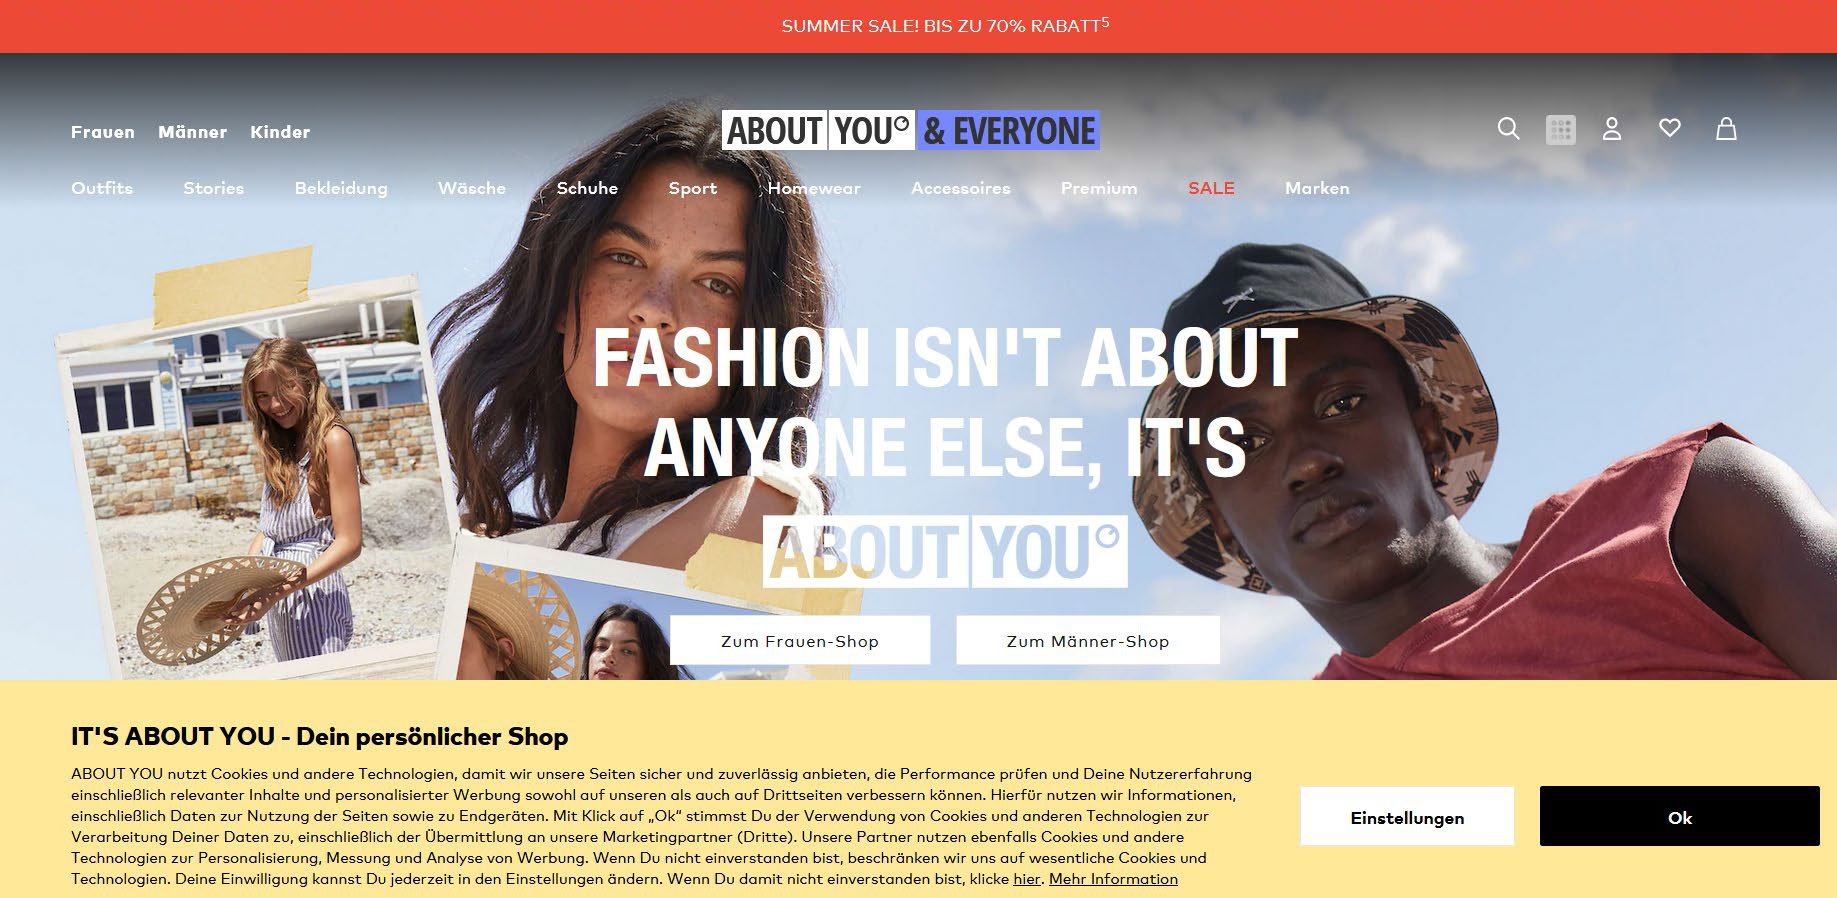
Task: Open cookie Einstellungen button
Action: tap(1407, 816)
